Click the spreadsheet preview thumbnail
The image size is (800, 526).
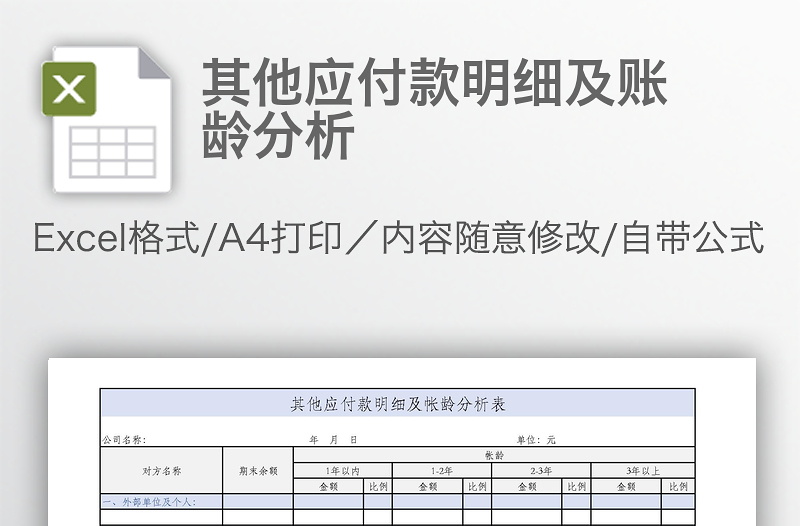(x=402, y=442)
